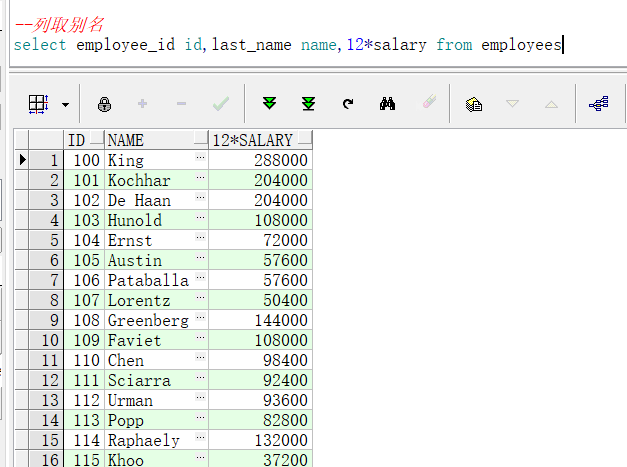This screenshot has width=627, height=467.
Task: Select the name cell 'Hunold'
Action: (x=156, y=220)
